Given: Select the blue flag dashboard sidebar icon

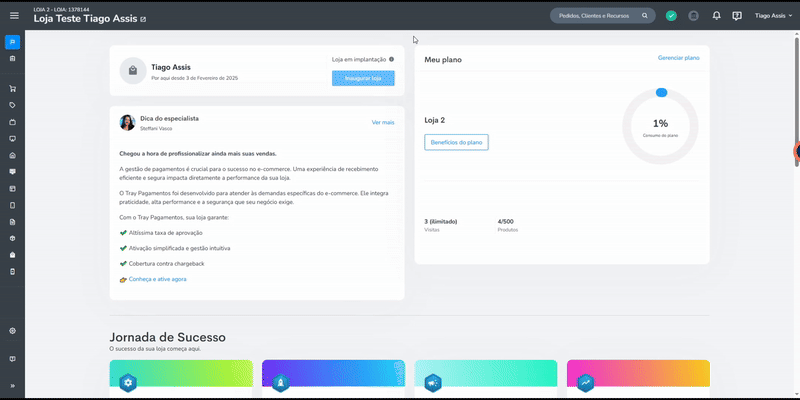Looking at the screenshot, I should coord(13,42).
